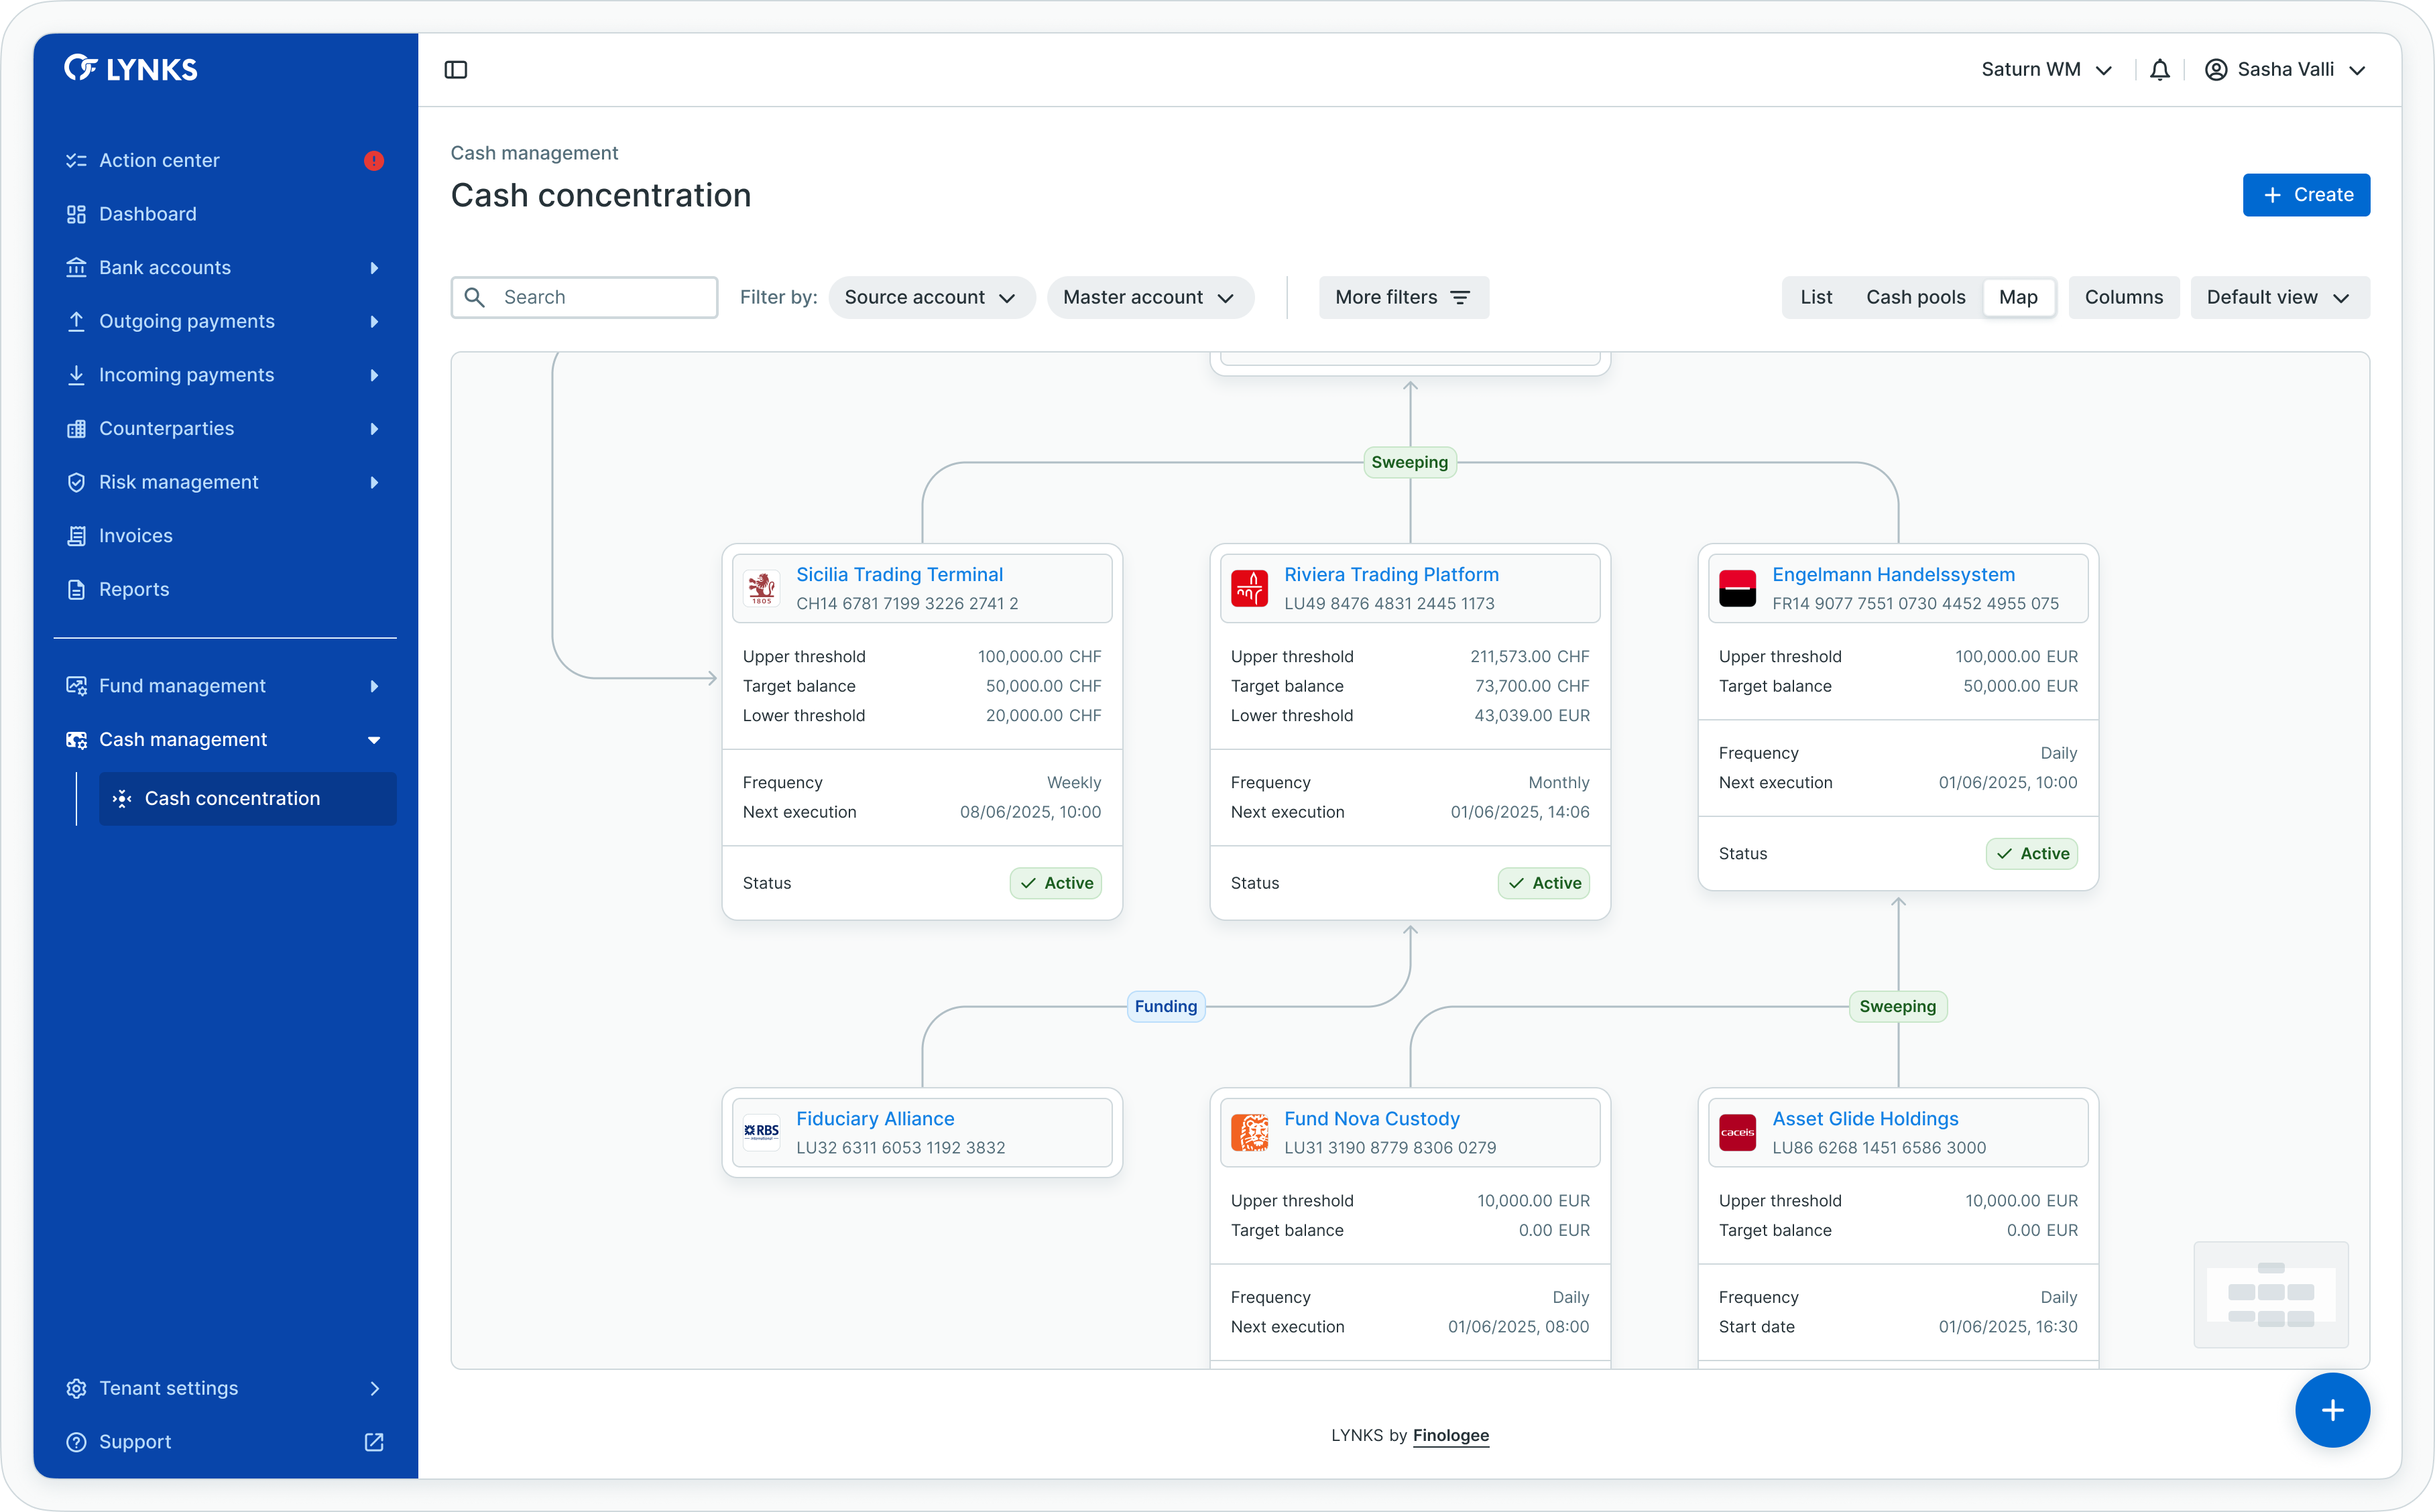Open the notifications bell
The width and height of the screenshot is (2435, 1512).
pos(2160,70)
